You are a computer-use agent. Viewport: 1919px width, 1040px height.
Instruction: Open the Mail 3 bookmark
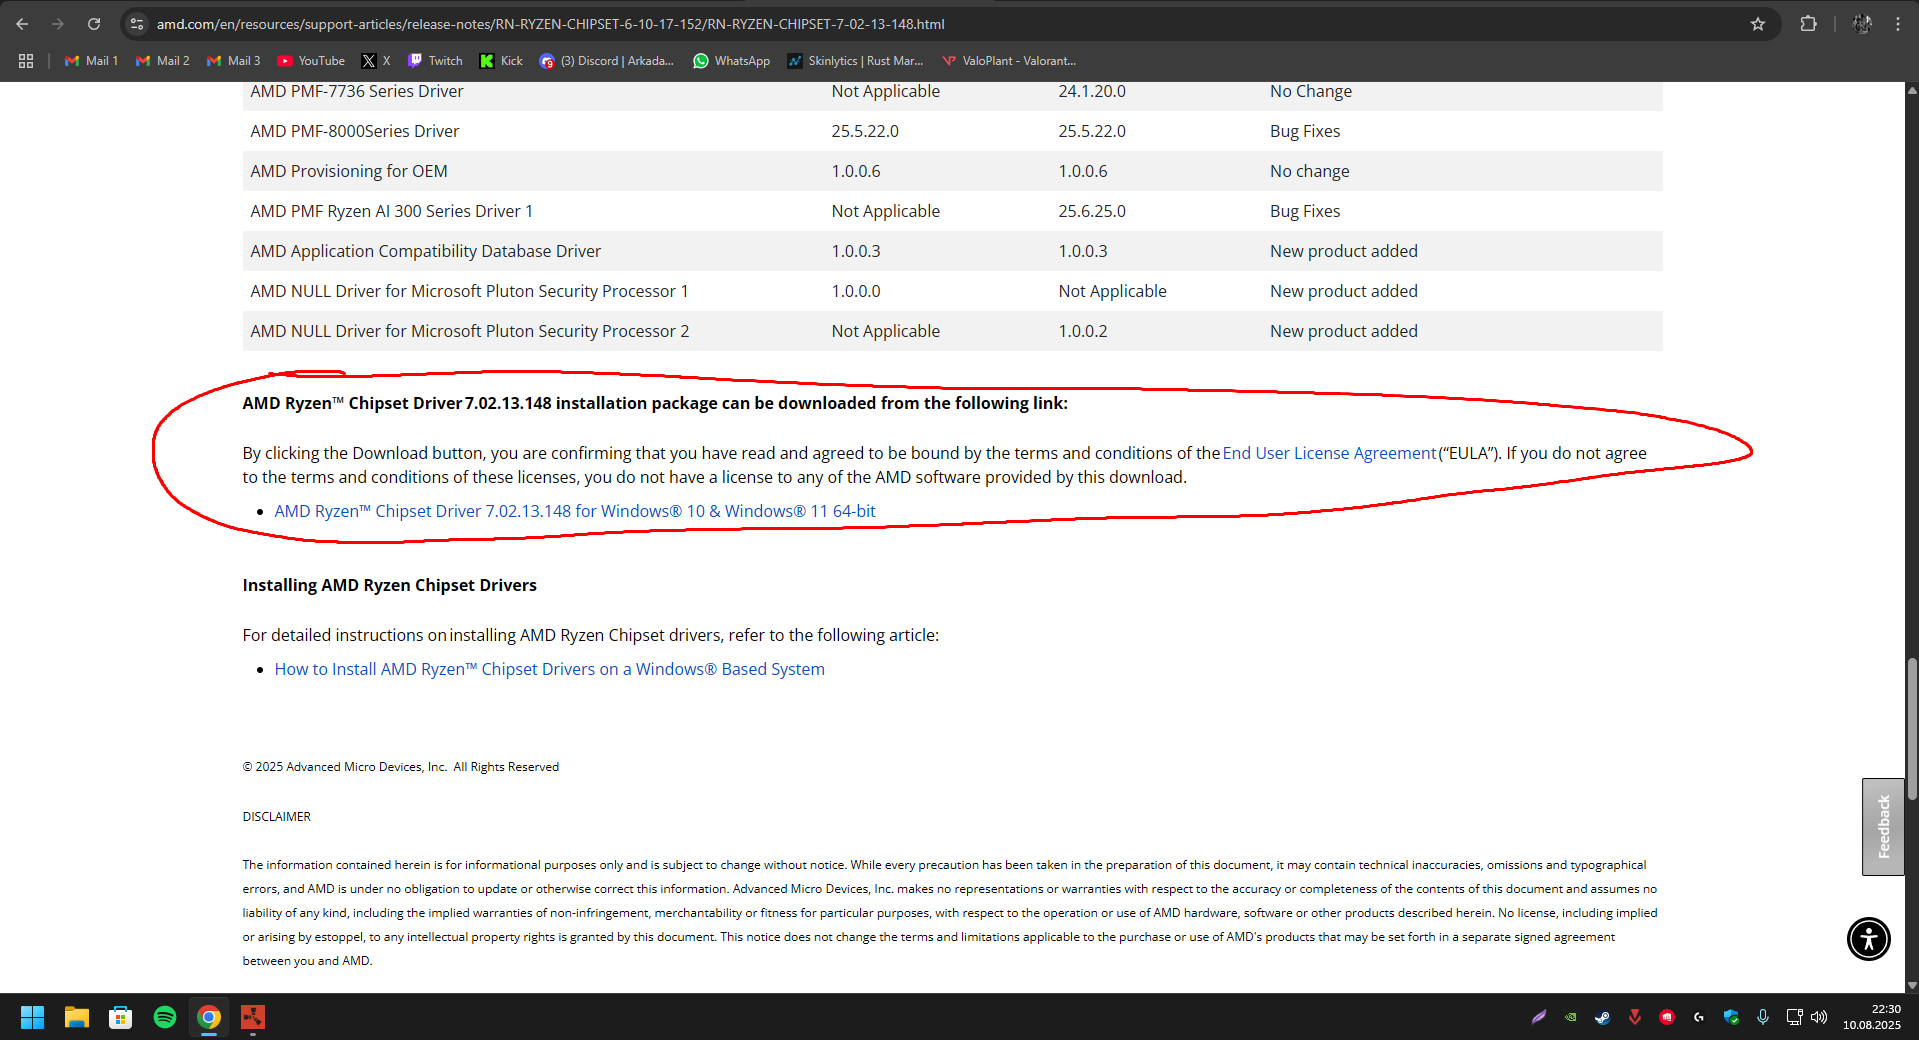pyautogui.click(x=233, y=61)
